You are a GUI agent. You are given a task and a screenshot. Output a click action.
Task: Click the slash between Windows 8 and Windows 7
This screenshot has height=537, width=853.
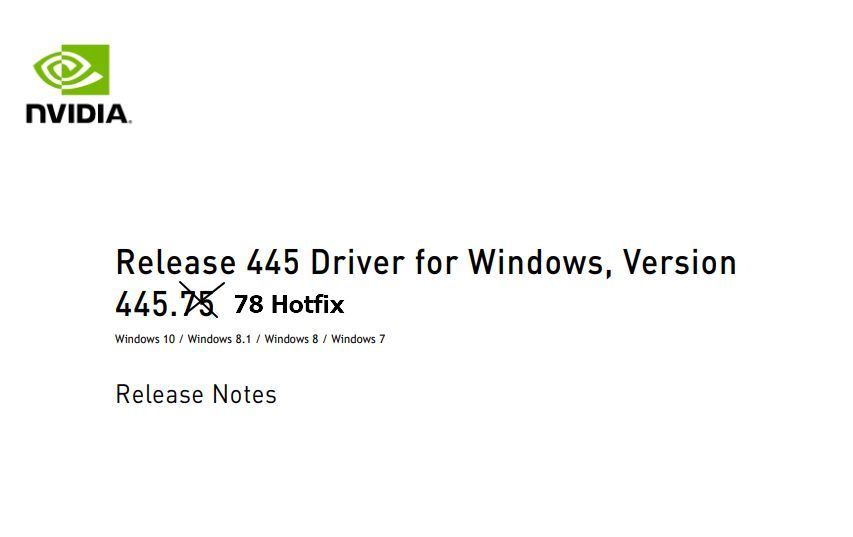tap(325, 339)
